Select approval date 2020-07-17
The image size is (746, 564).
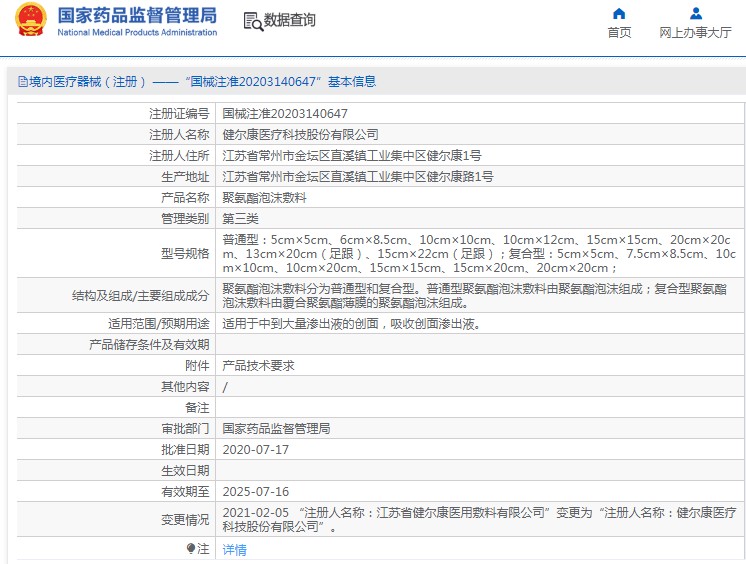255,450
